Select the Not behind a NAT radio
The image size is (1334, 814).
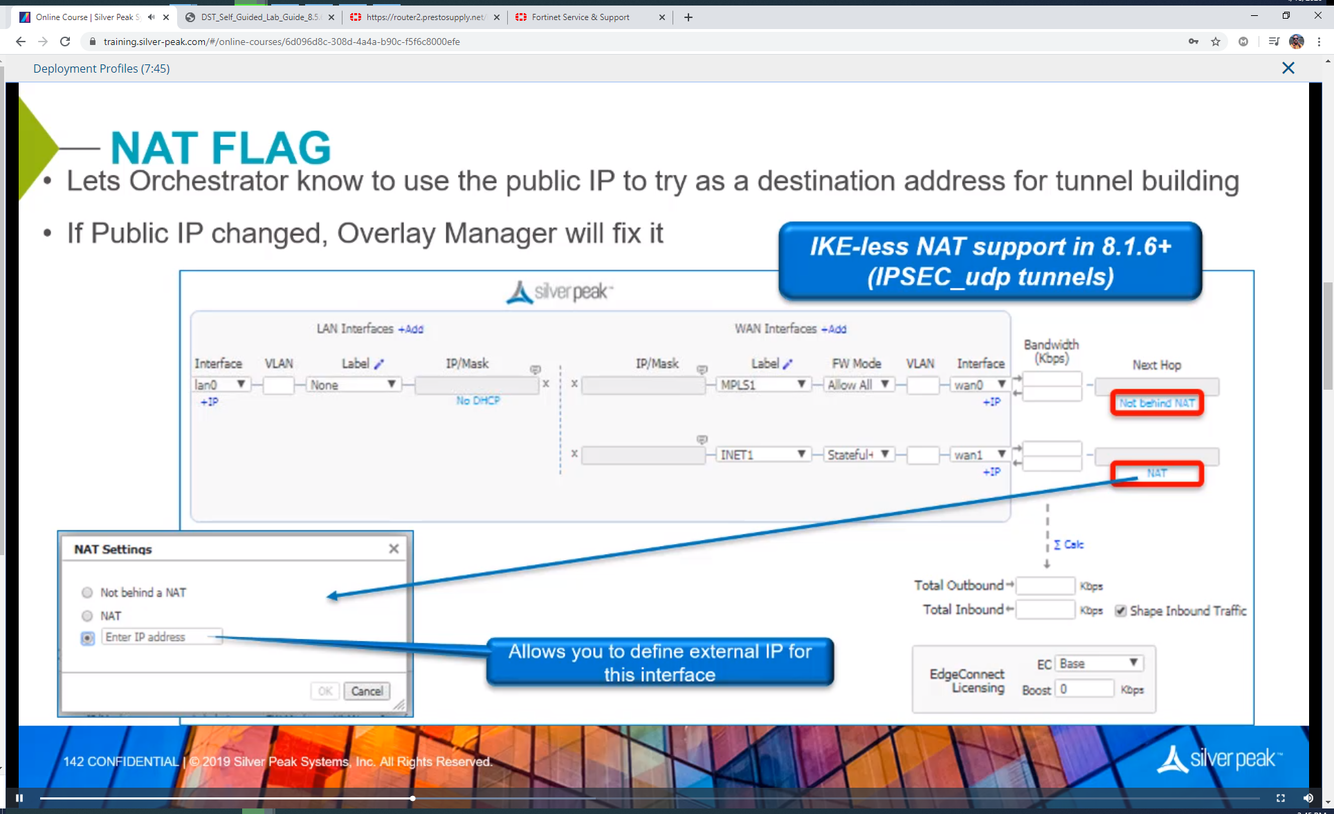pyautogui.click(x=87, y=593)
